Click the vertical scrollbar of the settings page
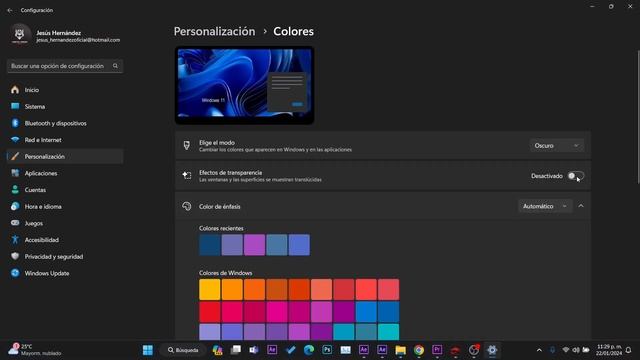640x360 pixels. click(638, 117)
